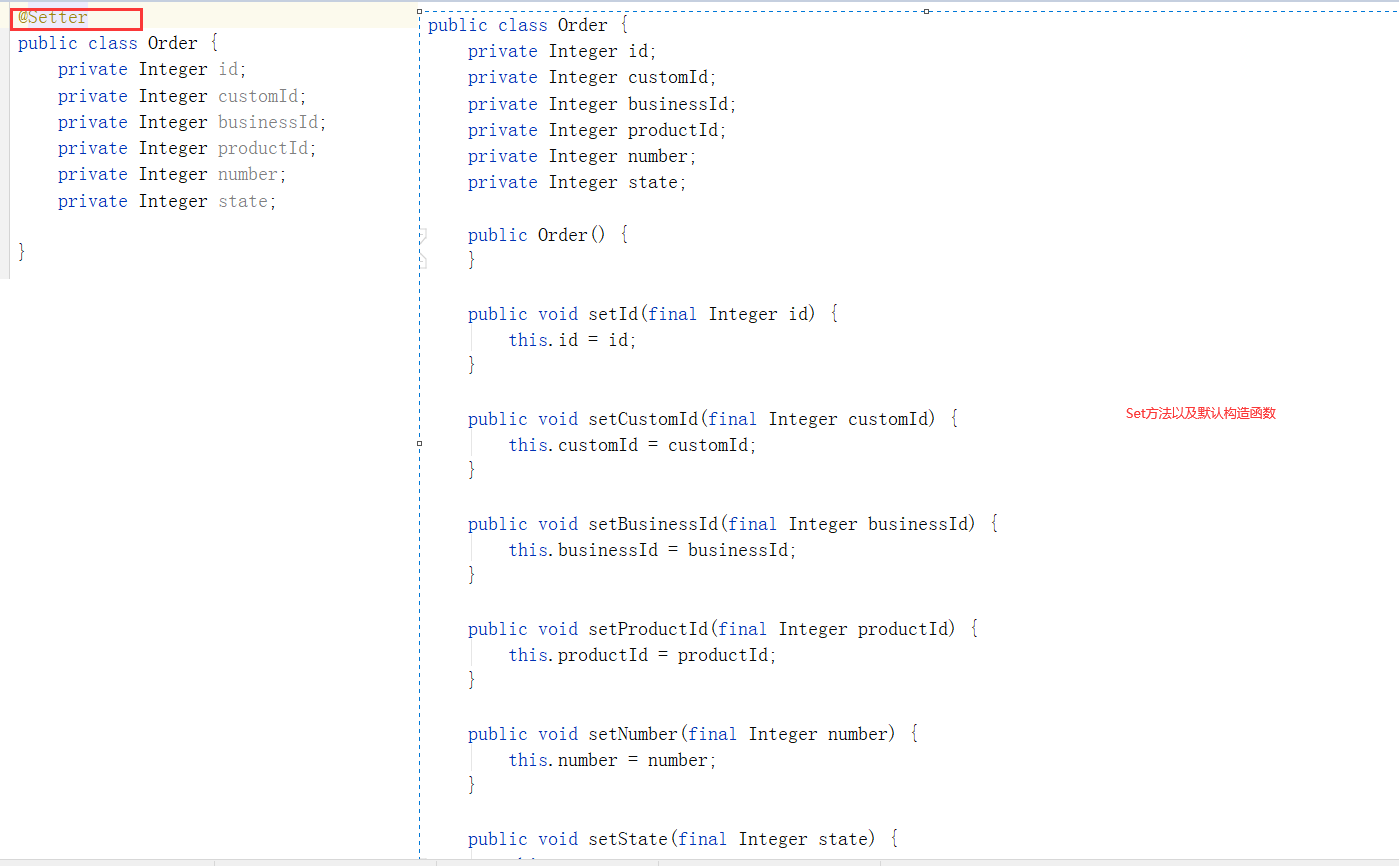This screenshot has height=866, width=1399.
Task: Click 'private Integer productId;' in right editor
Action: 597,130
